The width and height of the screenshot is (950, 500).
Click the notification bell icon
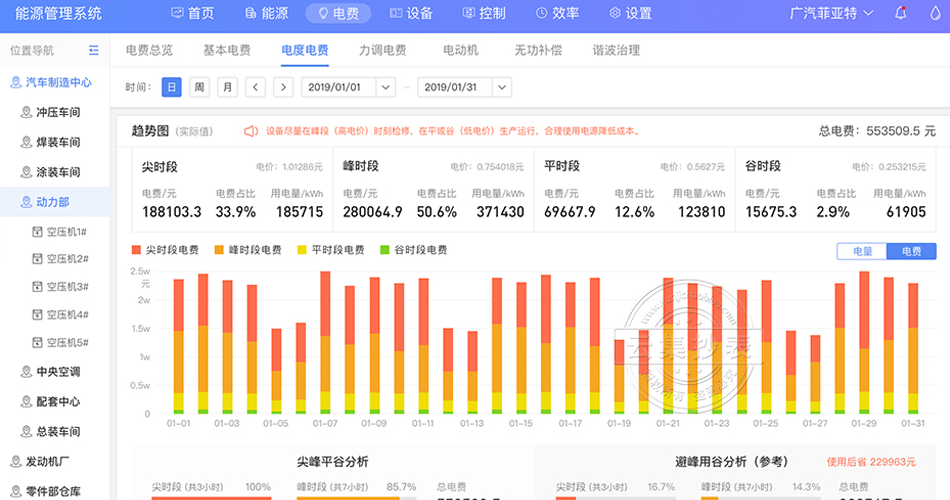(901, 13)
